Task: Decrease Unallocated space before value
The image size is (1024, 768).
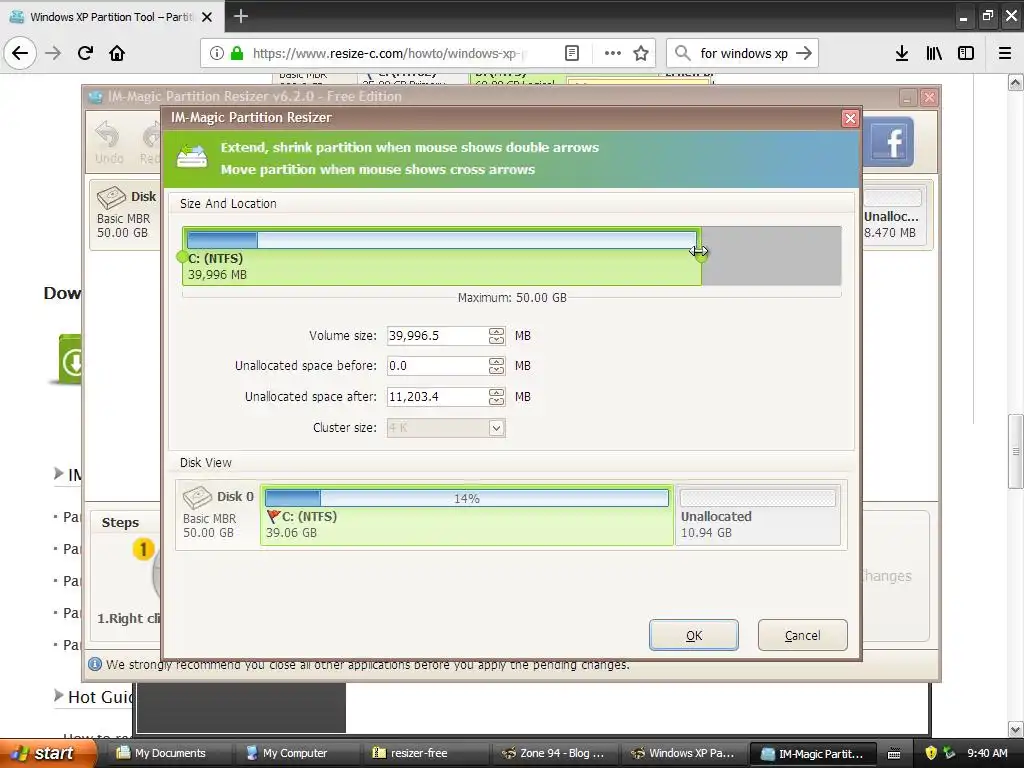Action: pyautogui.click(x=496, y=370)
